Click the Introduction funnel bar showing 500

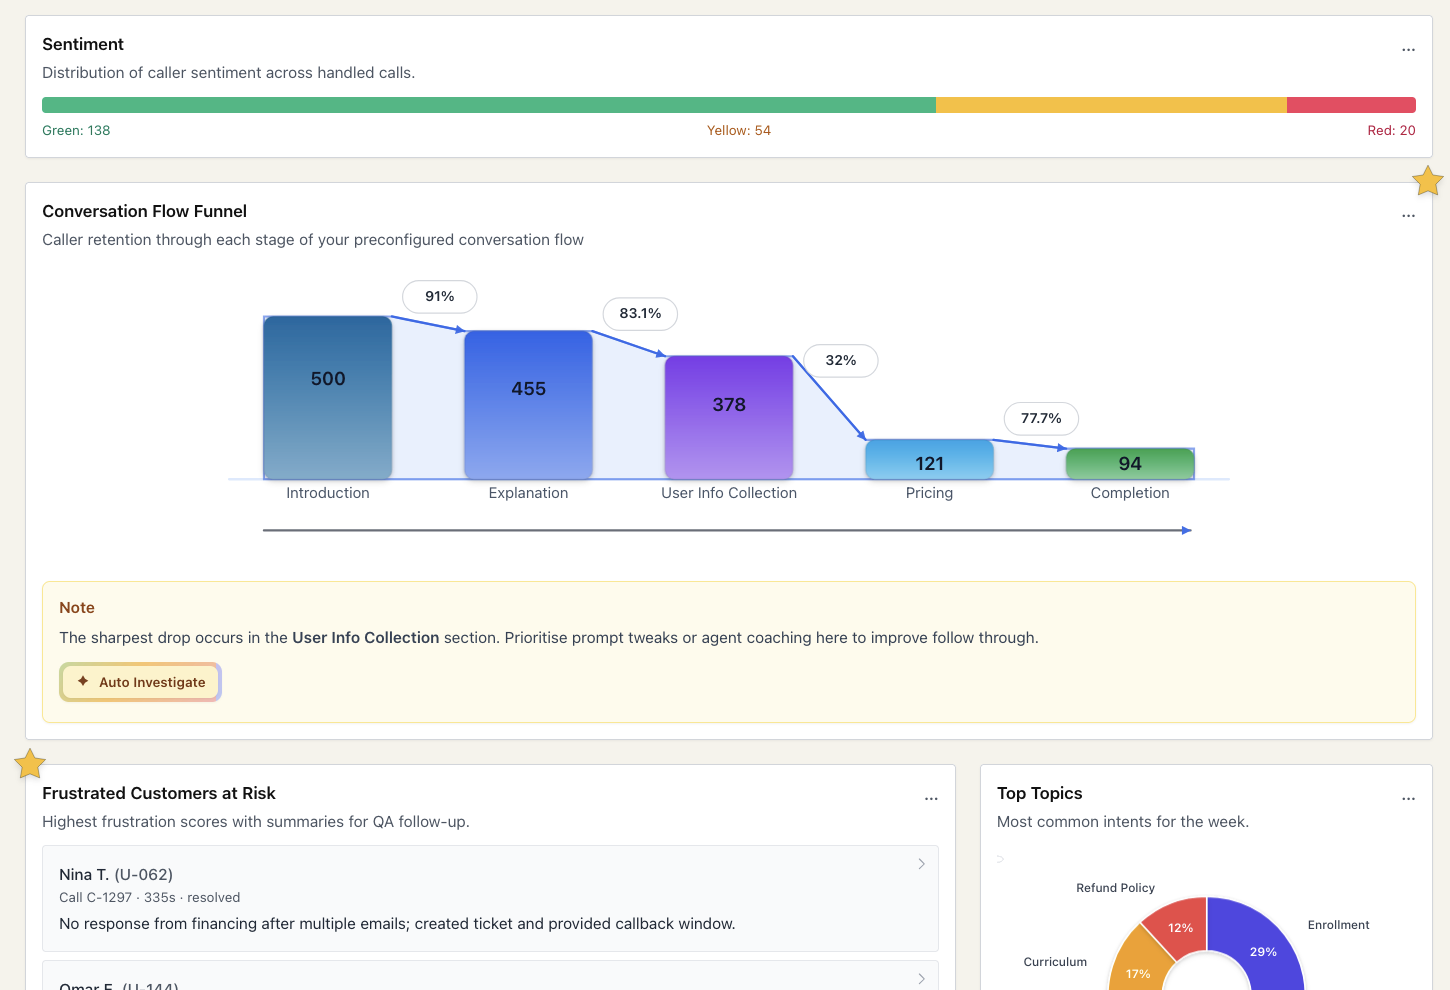click(x=328, y=398)
